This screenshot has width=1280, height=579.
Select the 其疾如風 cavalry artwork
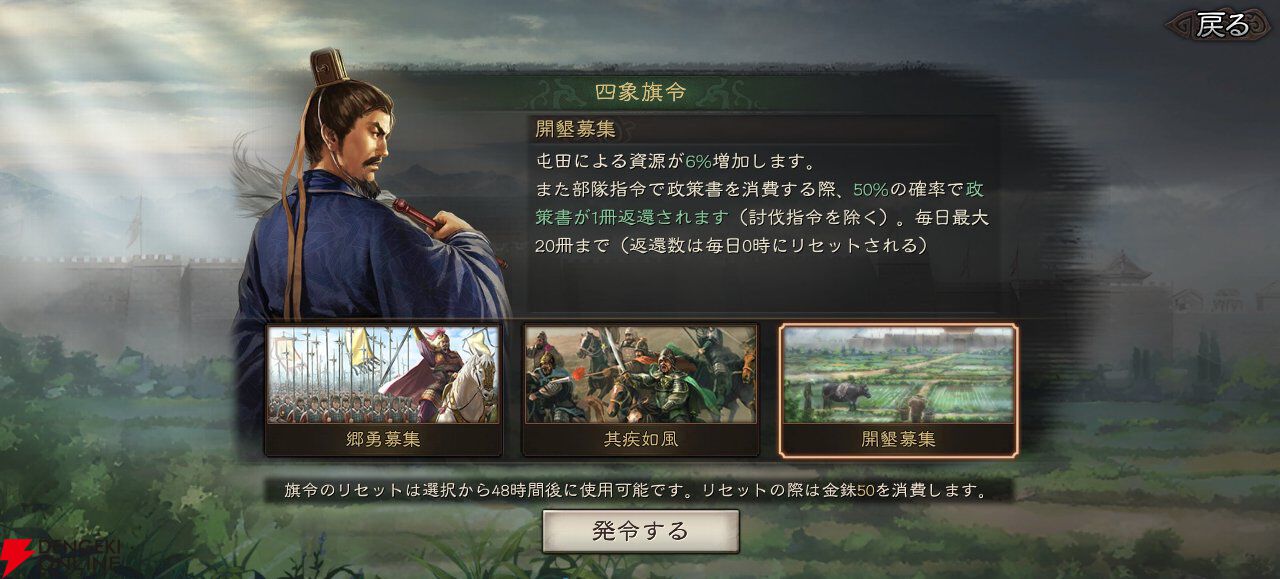click(x=640, y=374)
